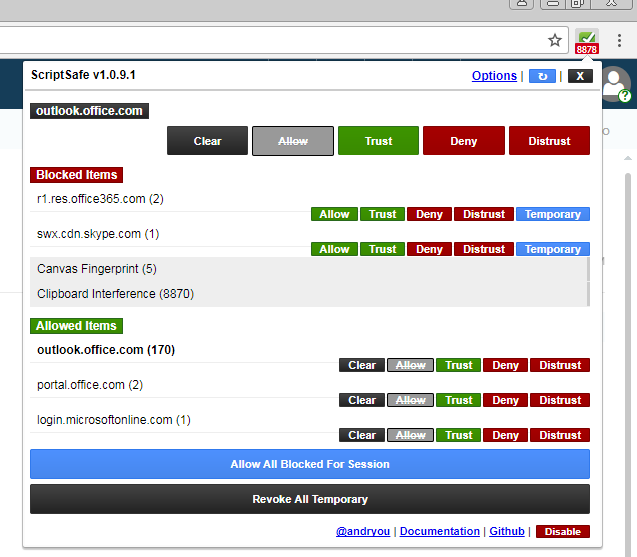Screen dimensions: 637x557
Task: Distrust the r1.res.office365.com domain
Action: click(x=484, y=214)
